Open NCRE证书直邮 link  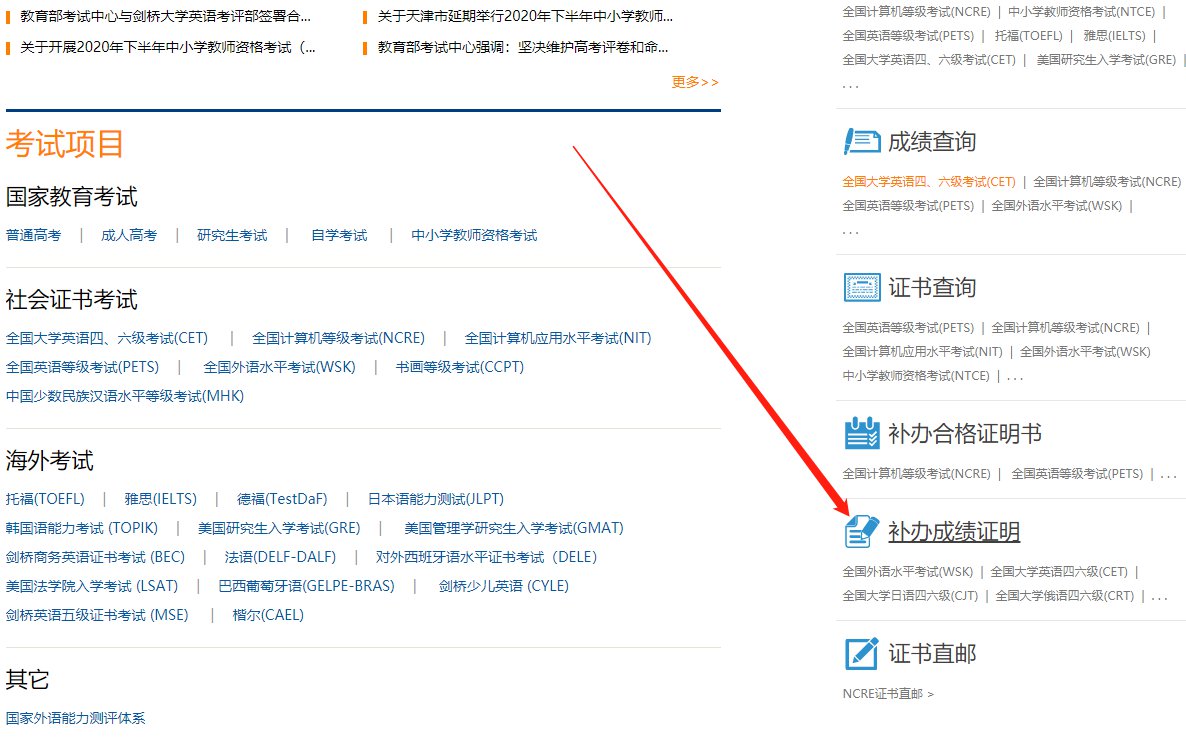pos(887,693)
